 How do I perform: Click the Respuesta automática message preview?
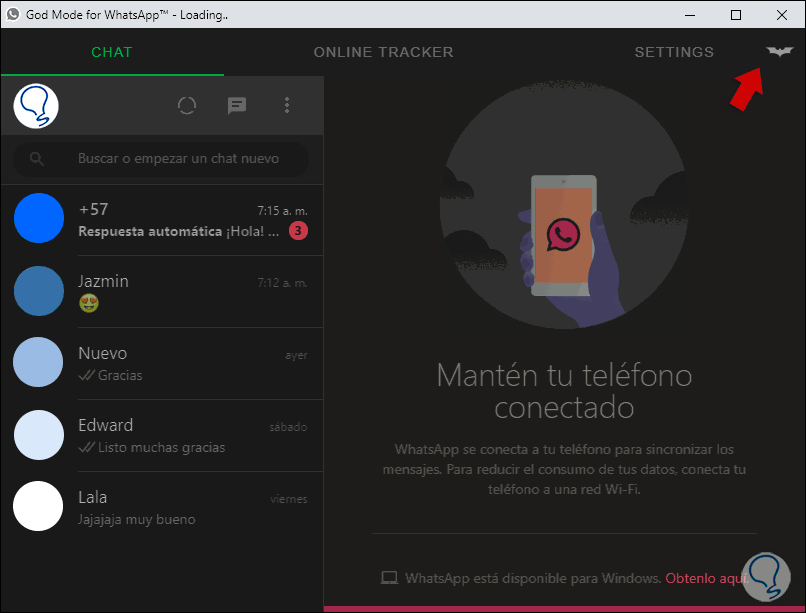coord(178,231)
